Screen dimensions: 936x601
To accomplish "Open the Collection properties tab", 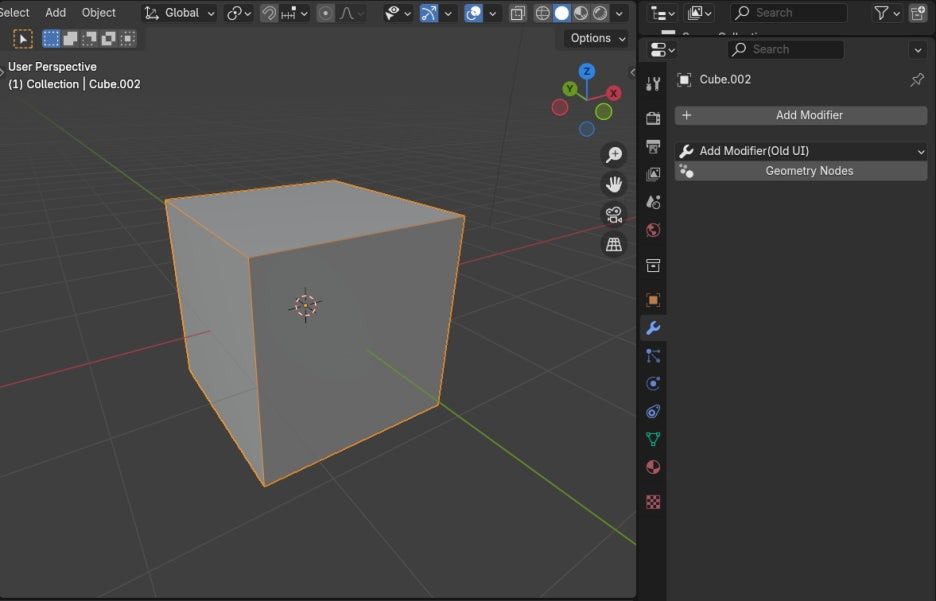I will pyautogui.click(x=653, y=266).
